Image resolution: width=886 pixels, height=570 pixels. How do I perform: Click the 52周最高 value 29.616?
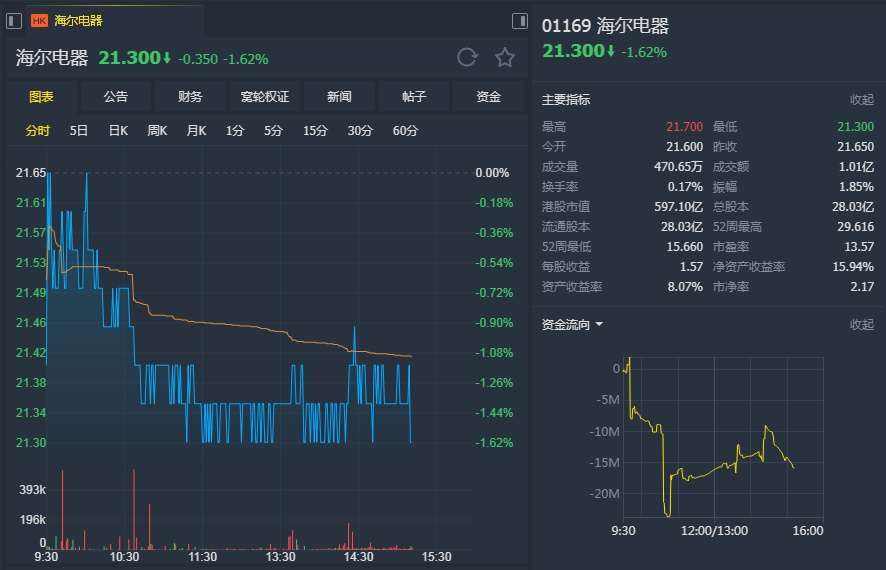(x=855, y=227)
